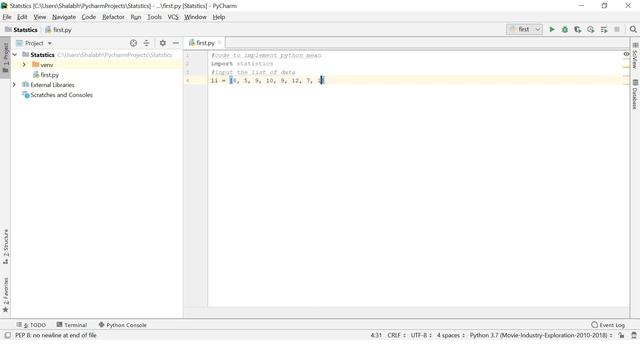Screen dimensions: 640x360
Task: Expand the venv folder
Action: click(24, 64)
